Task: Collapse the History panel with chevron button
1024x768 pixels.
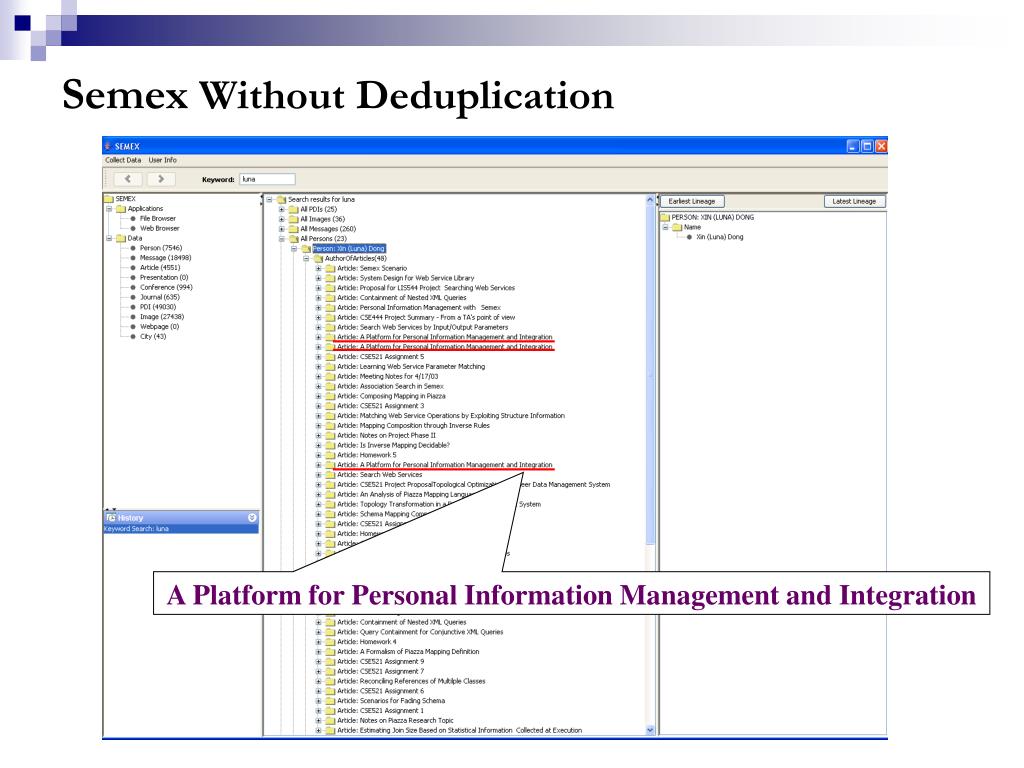Action: coord(253,518)
